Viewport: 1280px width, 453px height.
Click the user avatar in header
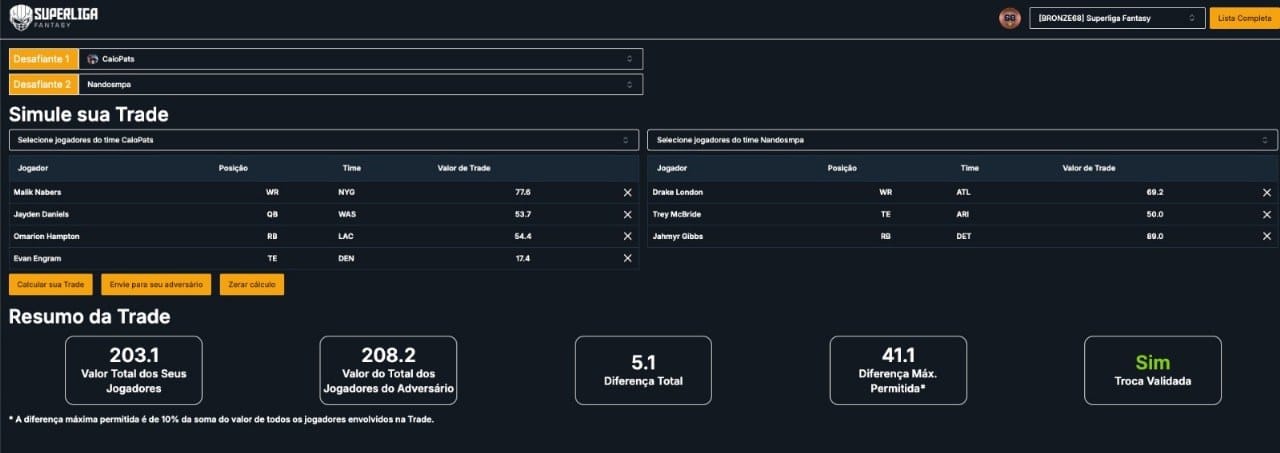[x=1009, y=18]
